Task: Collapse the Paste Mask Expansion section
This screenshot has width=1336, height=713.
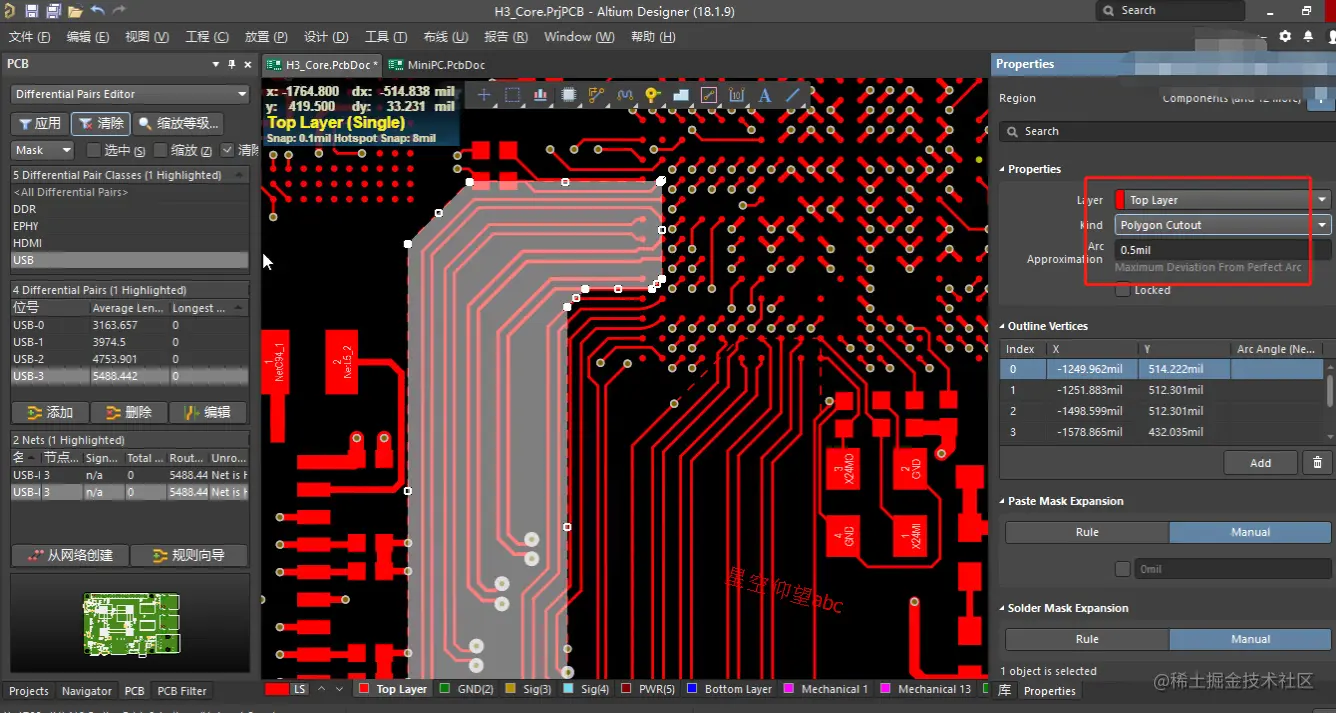Action: [1061, 501]
